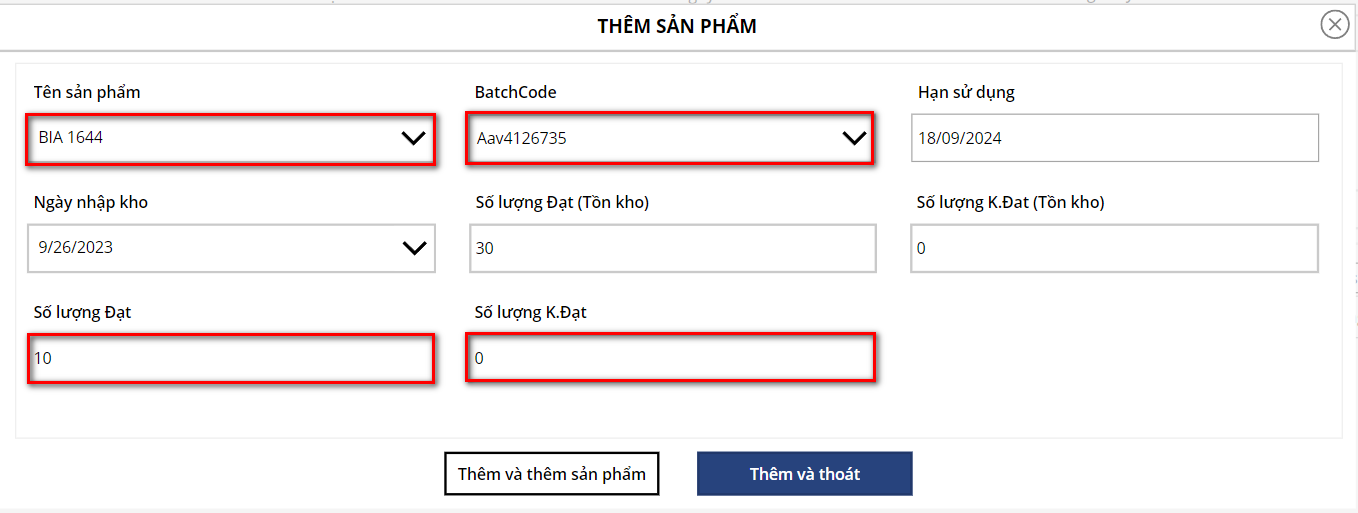Click the Hạn sử dụng date field
This screenshot has width=1358, height=513.
(x=1114, y=138)
